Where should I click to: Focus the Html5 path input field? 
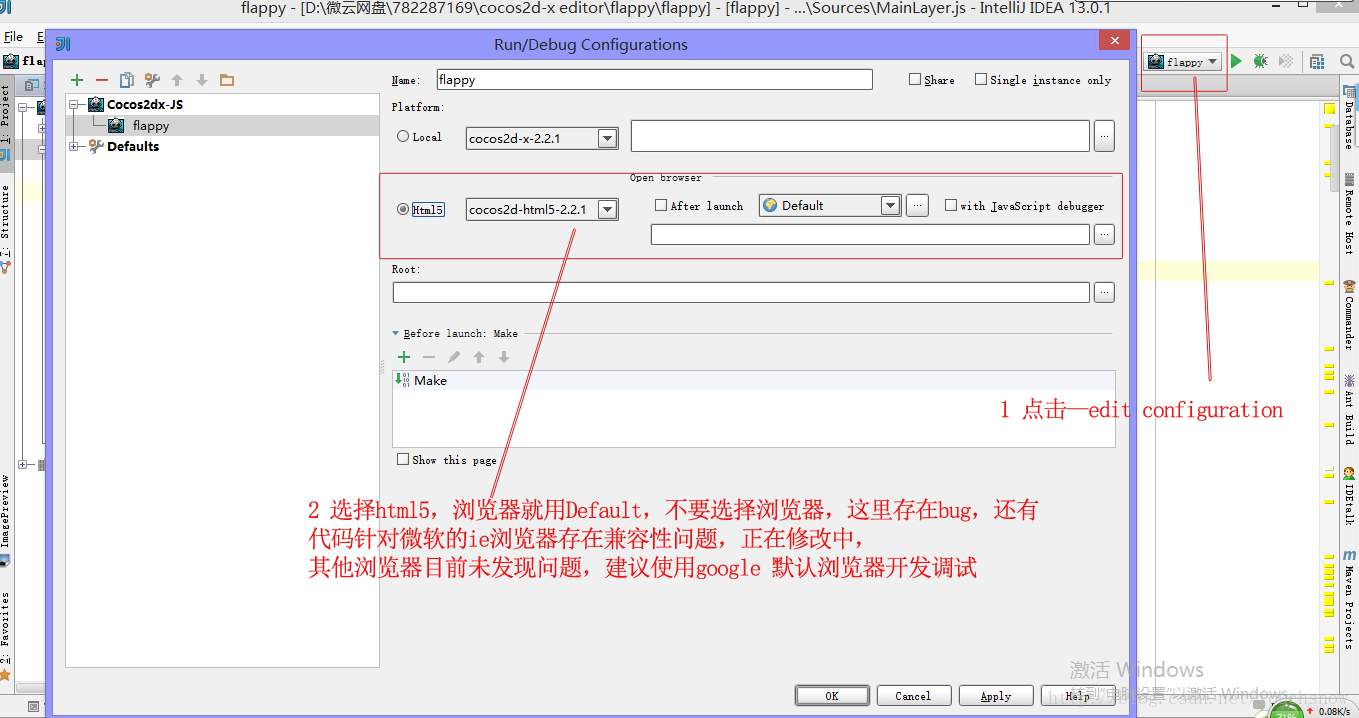click(x=870, y=234)
